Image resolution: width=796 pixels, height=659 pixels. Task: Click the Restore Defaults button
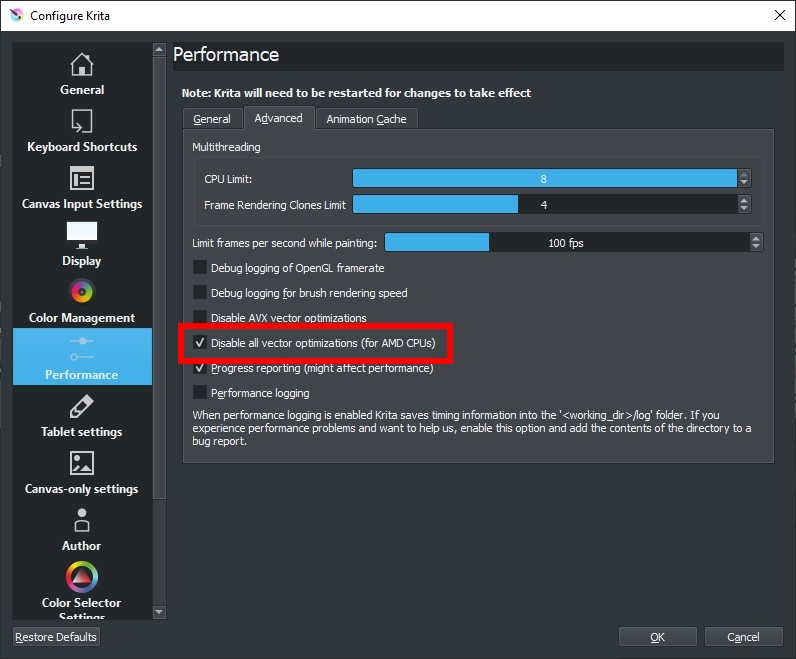[x=56, y=637]
